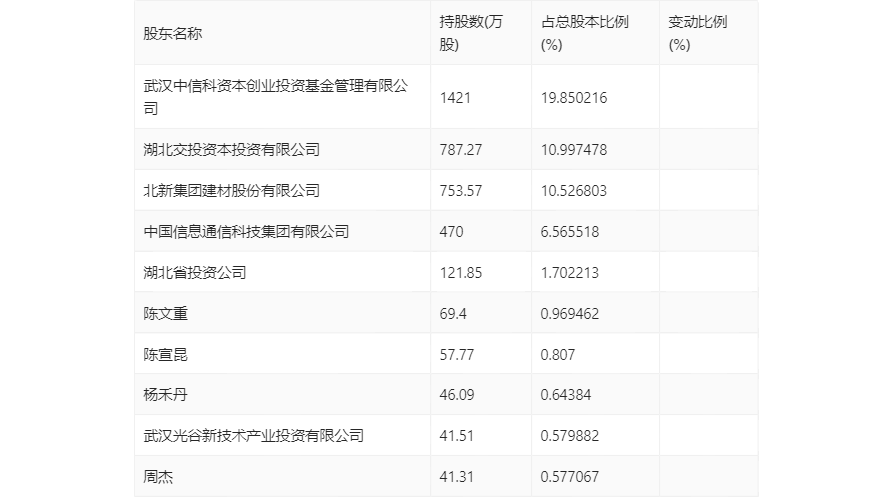Select shareholder name 周杰
This screenshot has height=497, width=893.
click(158, 477)
